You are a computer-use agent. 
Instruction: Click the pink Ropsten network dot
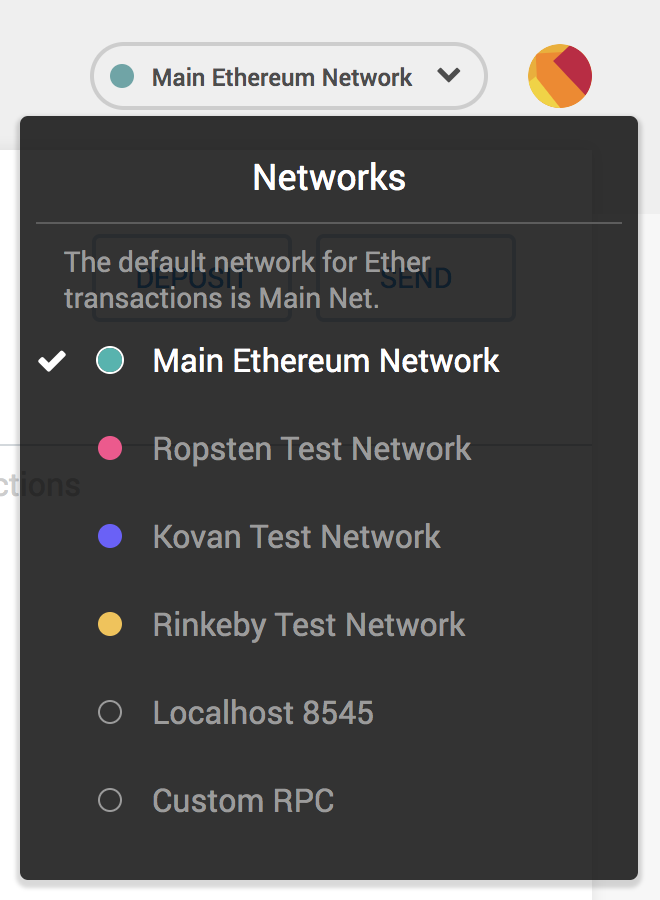(110, 448)
